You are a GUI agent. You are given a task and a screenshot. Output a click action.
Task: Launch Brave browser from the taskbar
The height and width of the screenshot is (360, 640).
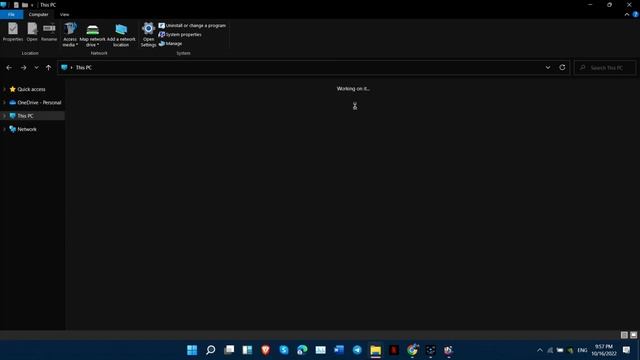tap(266, 350)
